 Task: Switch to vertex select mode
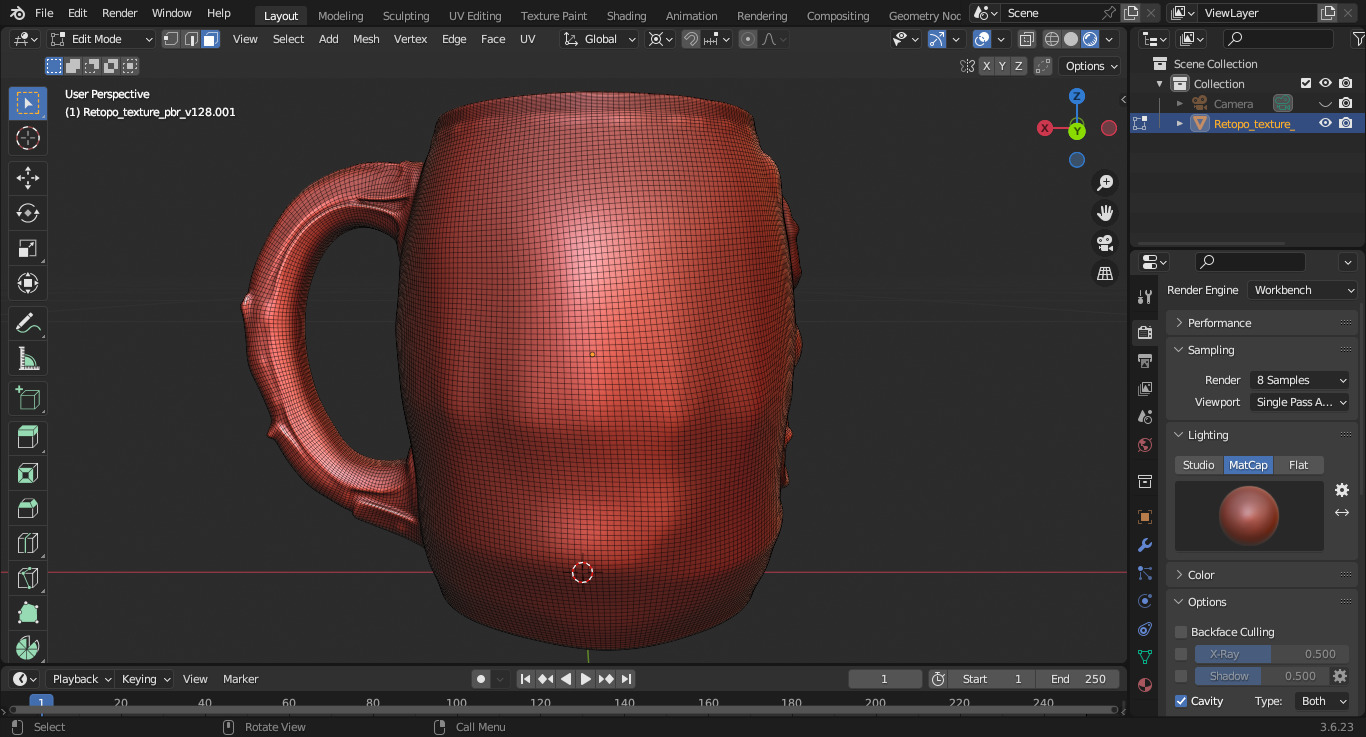click(171, 39)
